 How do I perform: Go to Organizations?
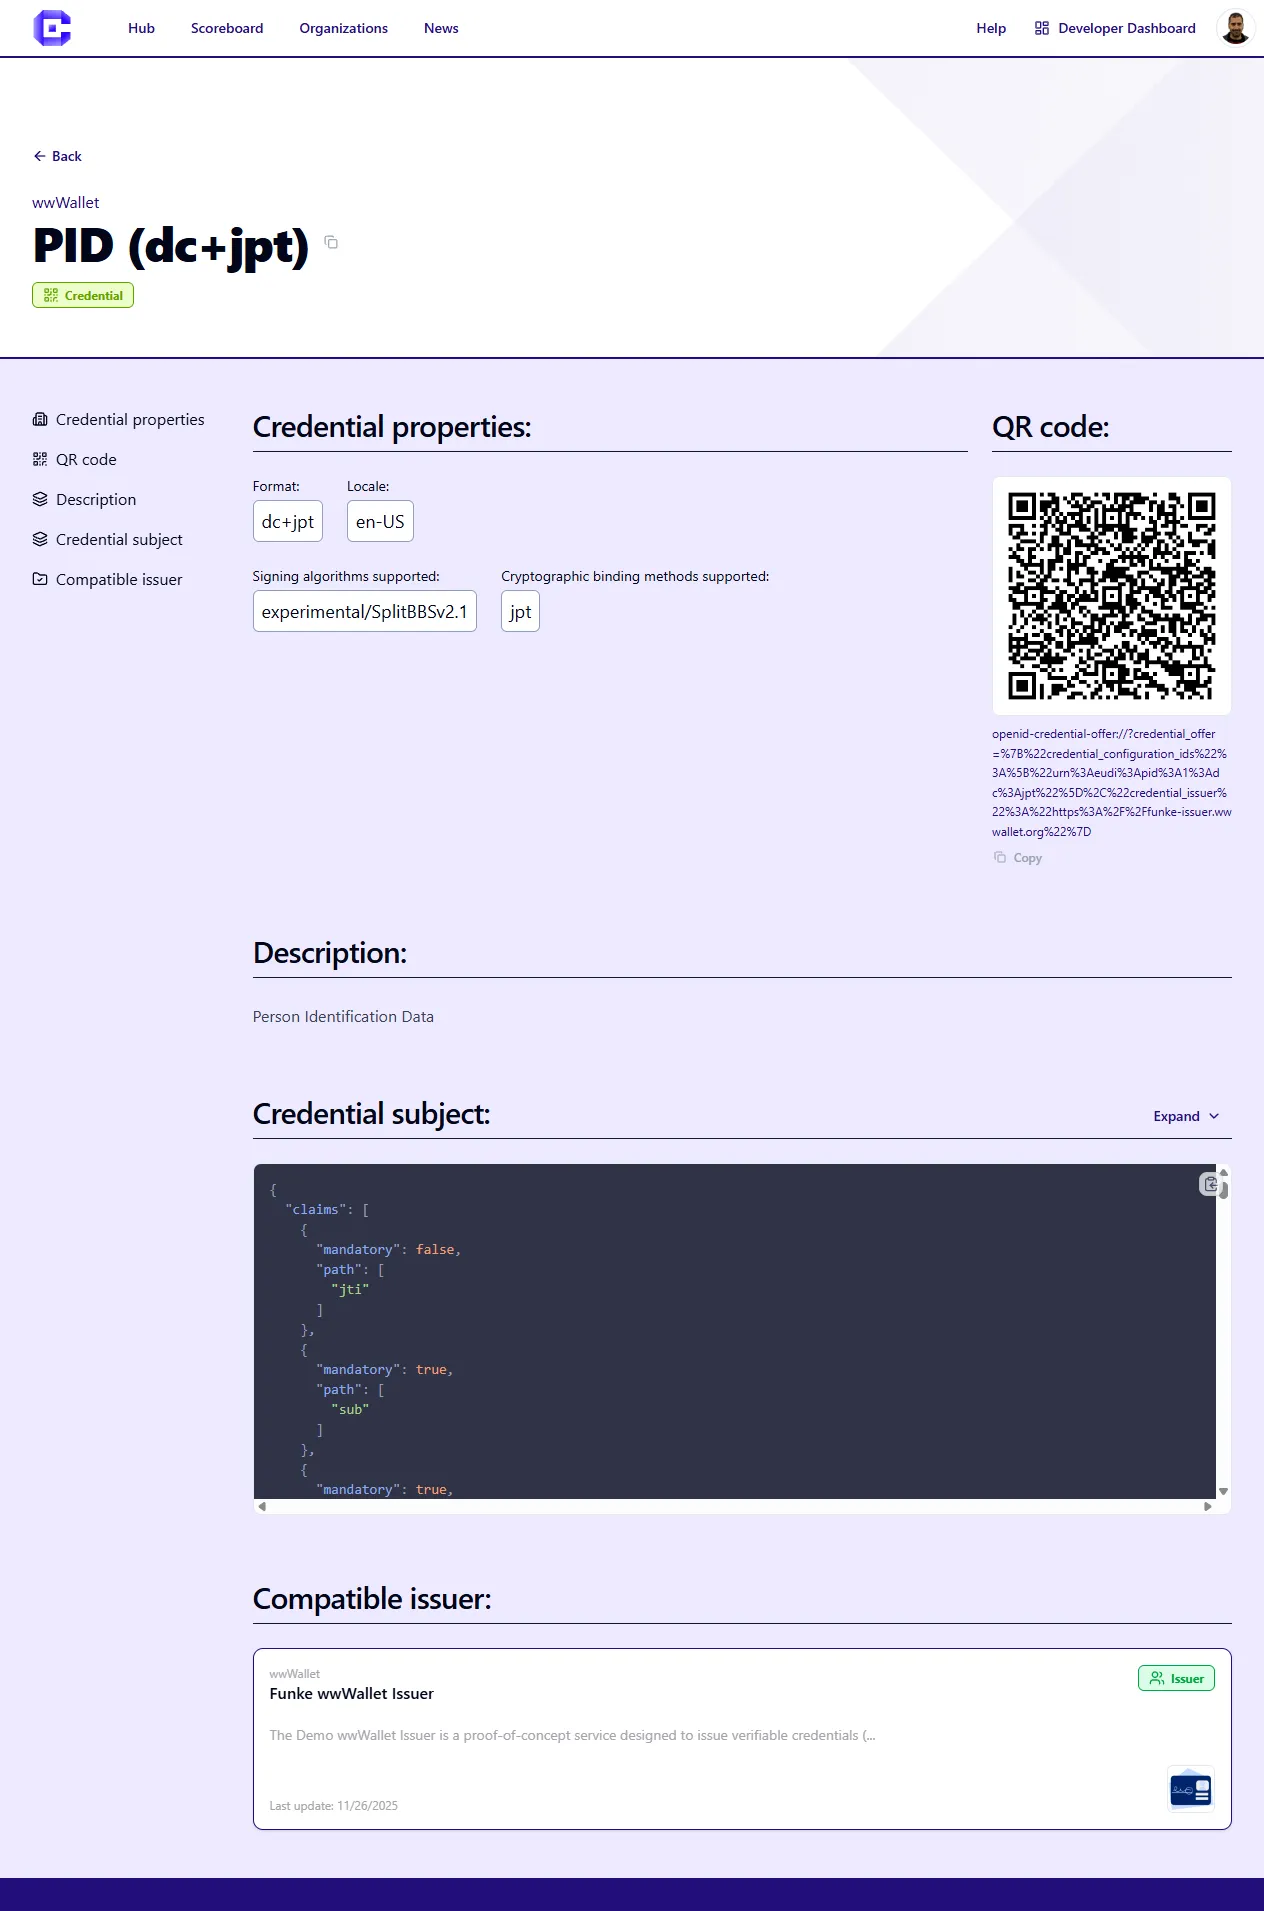pos(343,28)
